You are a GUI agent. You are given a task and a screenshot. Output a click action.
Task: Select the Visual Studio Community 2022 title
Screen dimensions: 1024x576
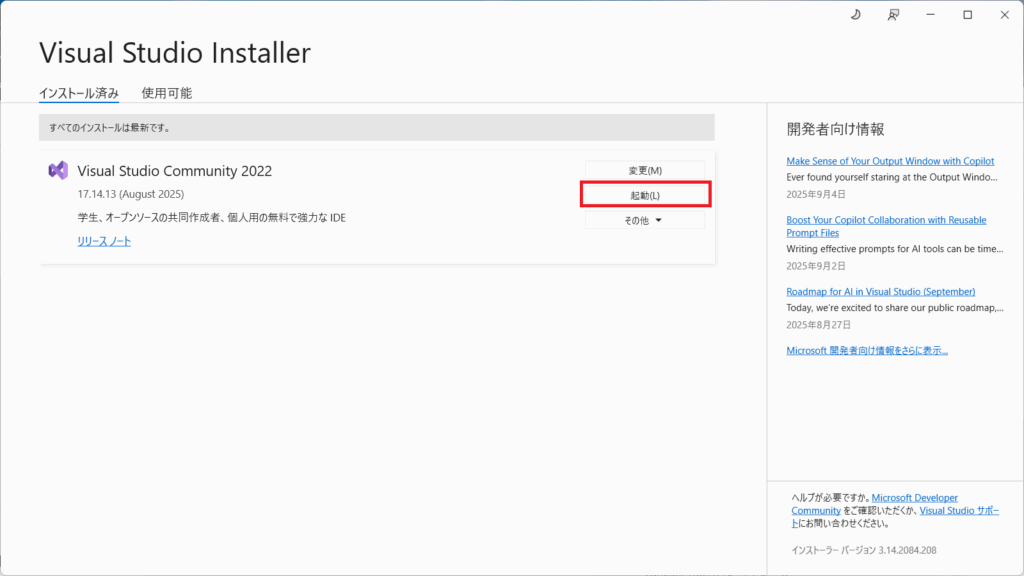[174, 171]
